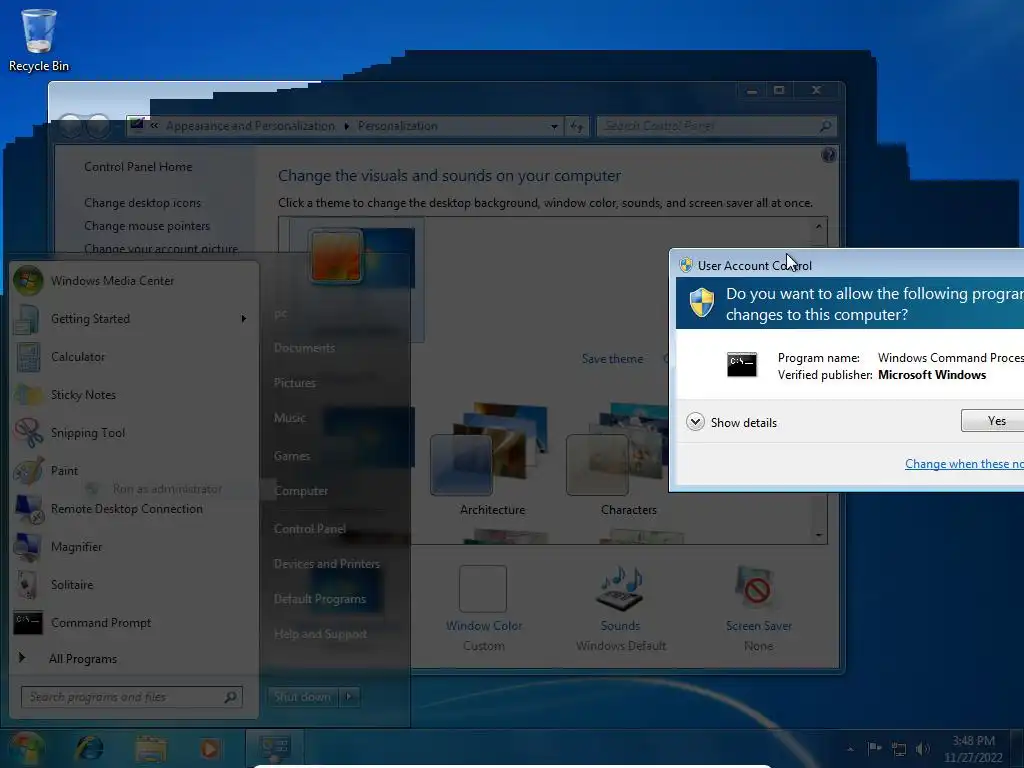Click the Windows Media Center icon
The height and width of the screenshot is (768, 1024).
28,281
